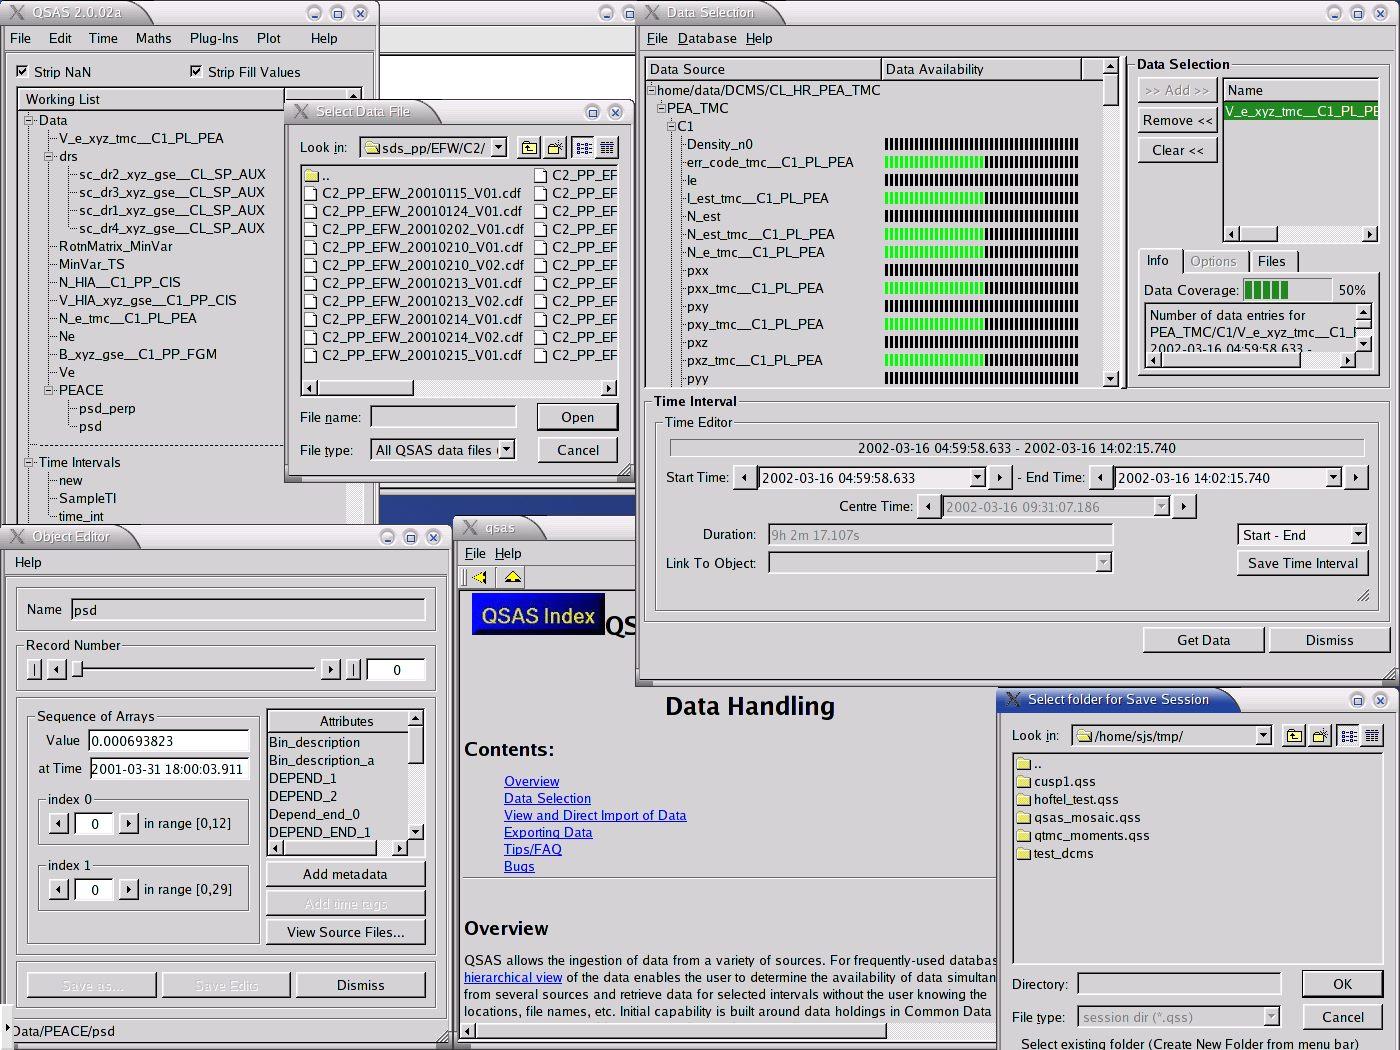Step Start Time forward with right arrow
Viewport: 1400px width, 1050px height.
point(1000,478)
